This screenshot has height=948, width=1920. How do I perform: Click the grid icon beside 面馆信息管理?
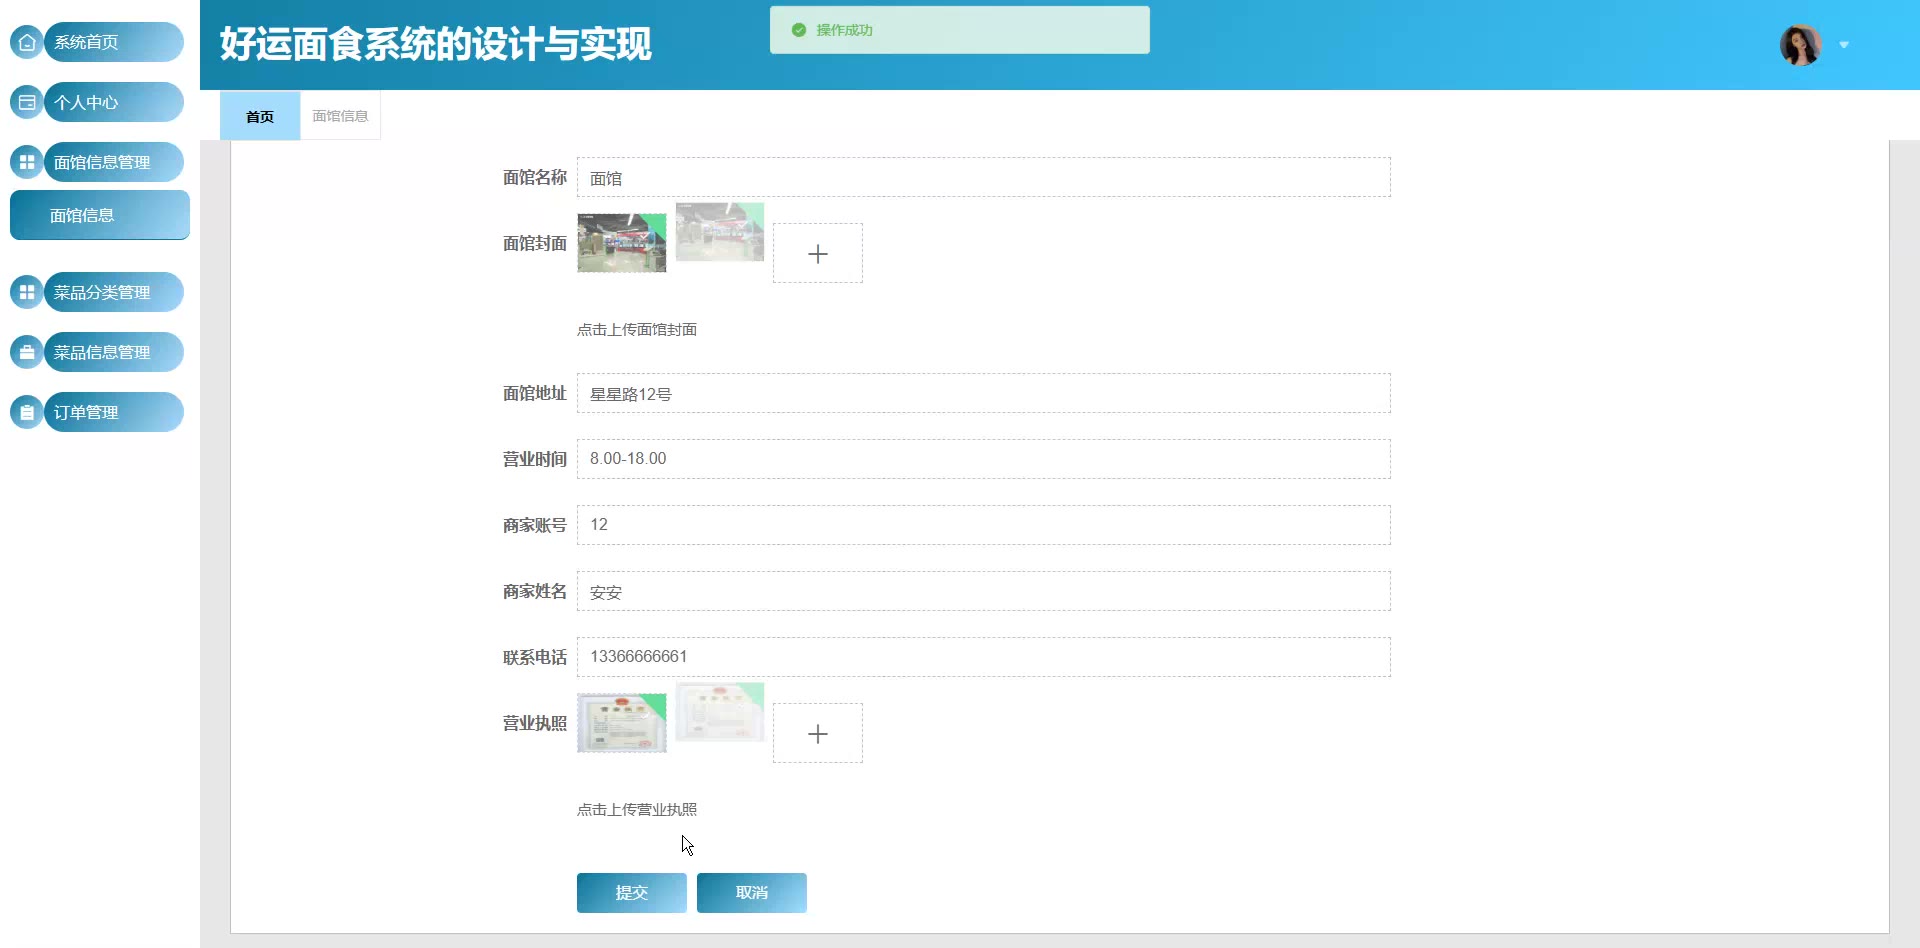pyautogui.click(x=27, y=162)
